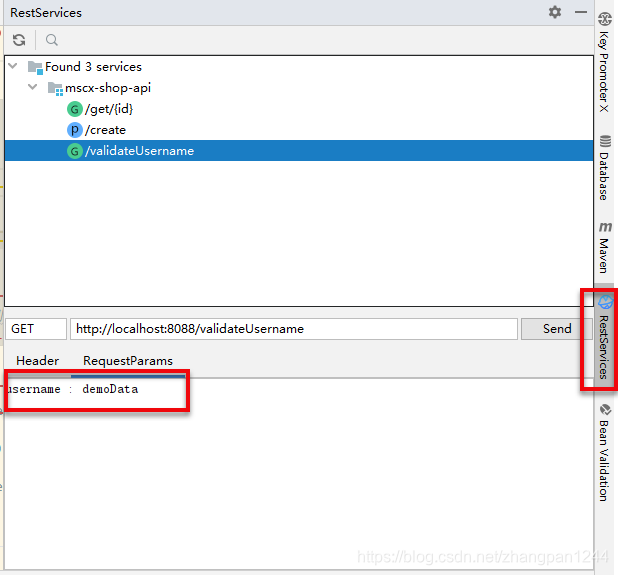
Task: Click the RestServices panel title
Action: tap(46, 13)
